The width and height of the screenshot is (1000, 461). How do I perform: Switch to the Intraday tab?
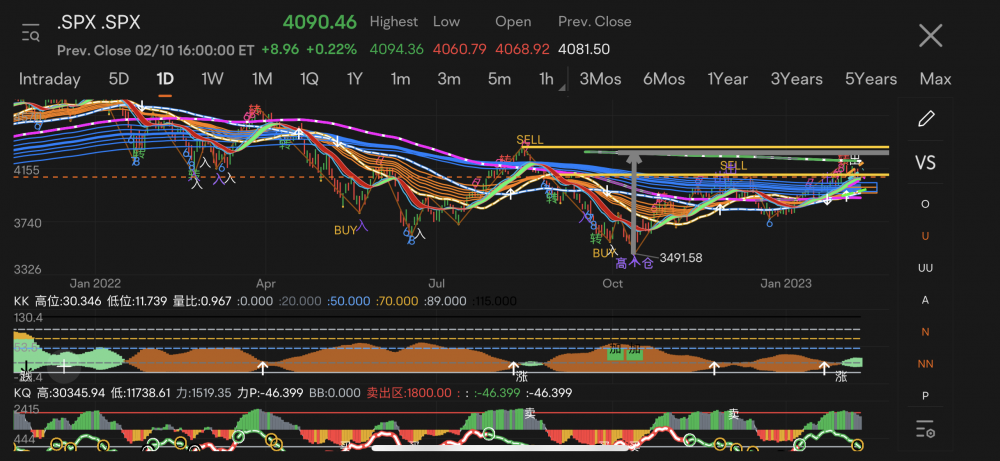pyautogui.click(x=49, y=79)
